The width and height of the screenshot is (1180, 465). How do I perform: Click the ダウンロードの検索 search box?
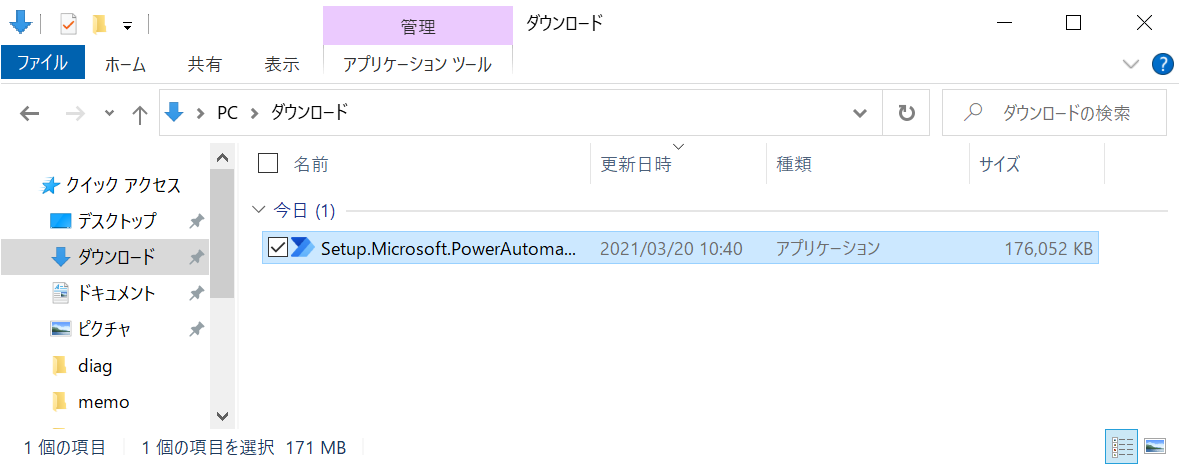(1054, 113)
